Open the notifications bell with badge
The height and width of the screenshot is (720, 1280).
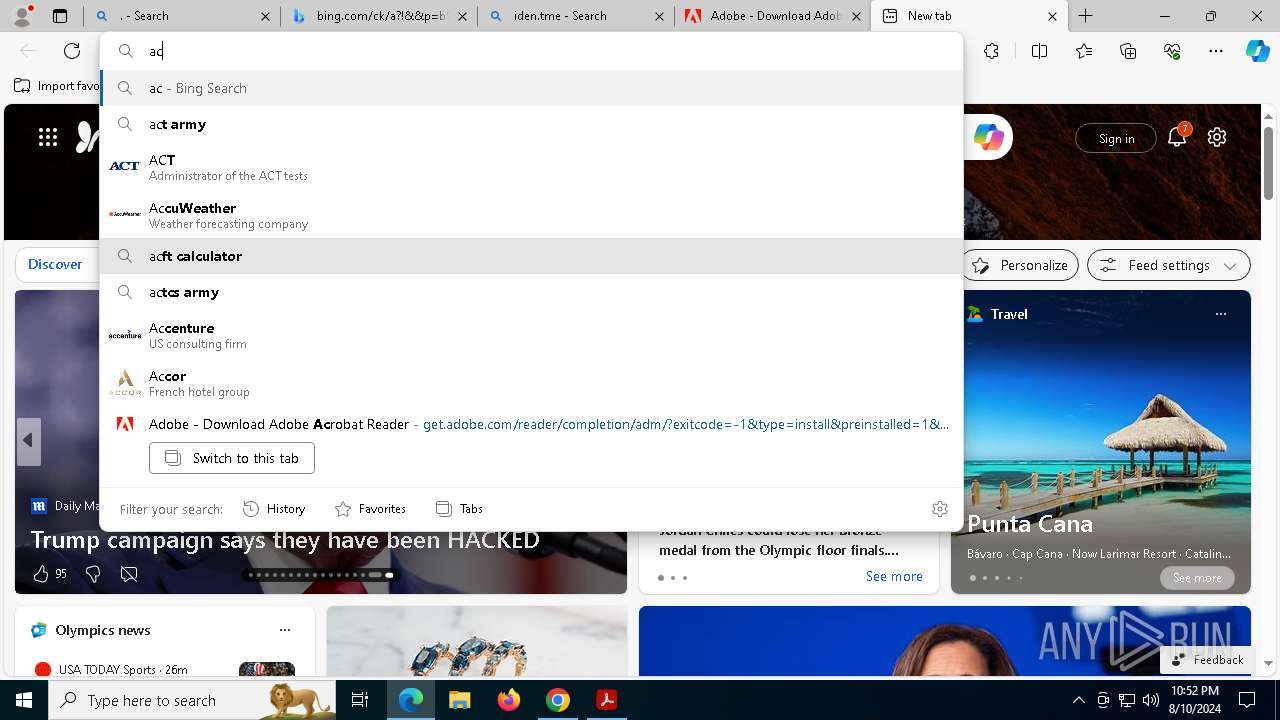click(x=1177, y=137)
